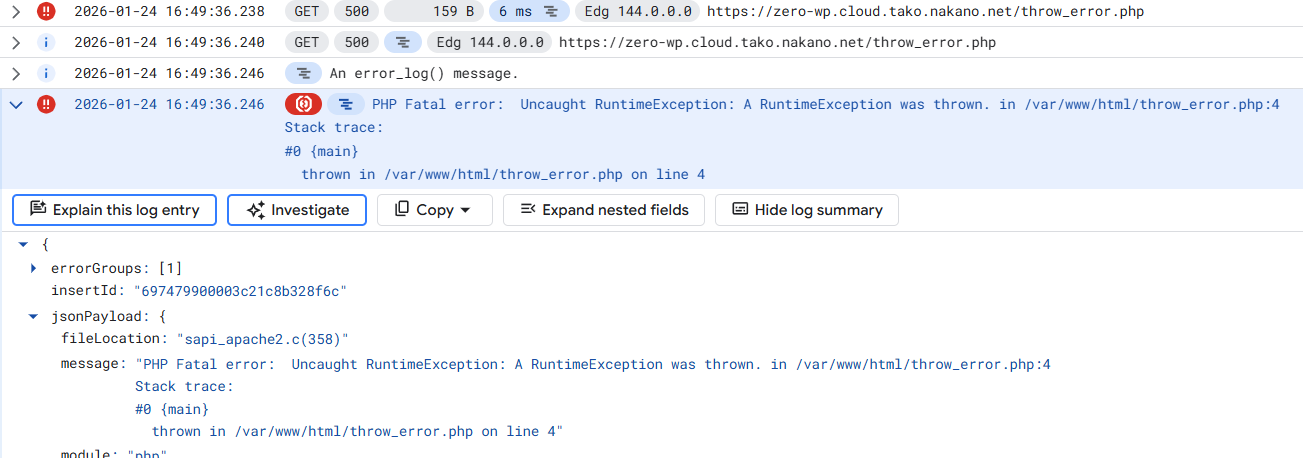Open the Copy dropdown menu

click(x=434, y=210)
